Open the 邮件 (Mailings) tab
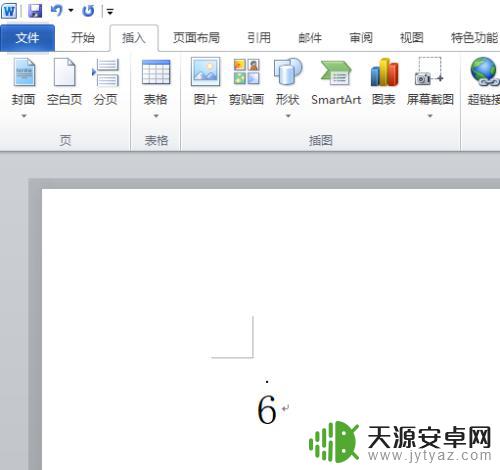The width and height of the screenshot is (500, 470). [x=310, y=38]
